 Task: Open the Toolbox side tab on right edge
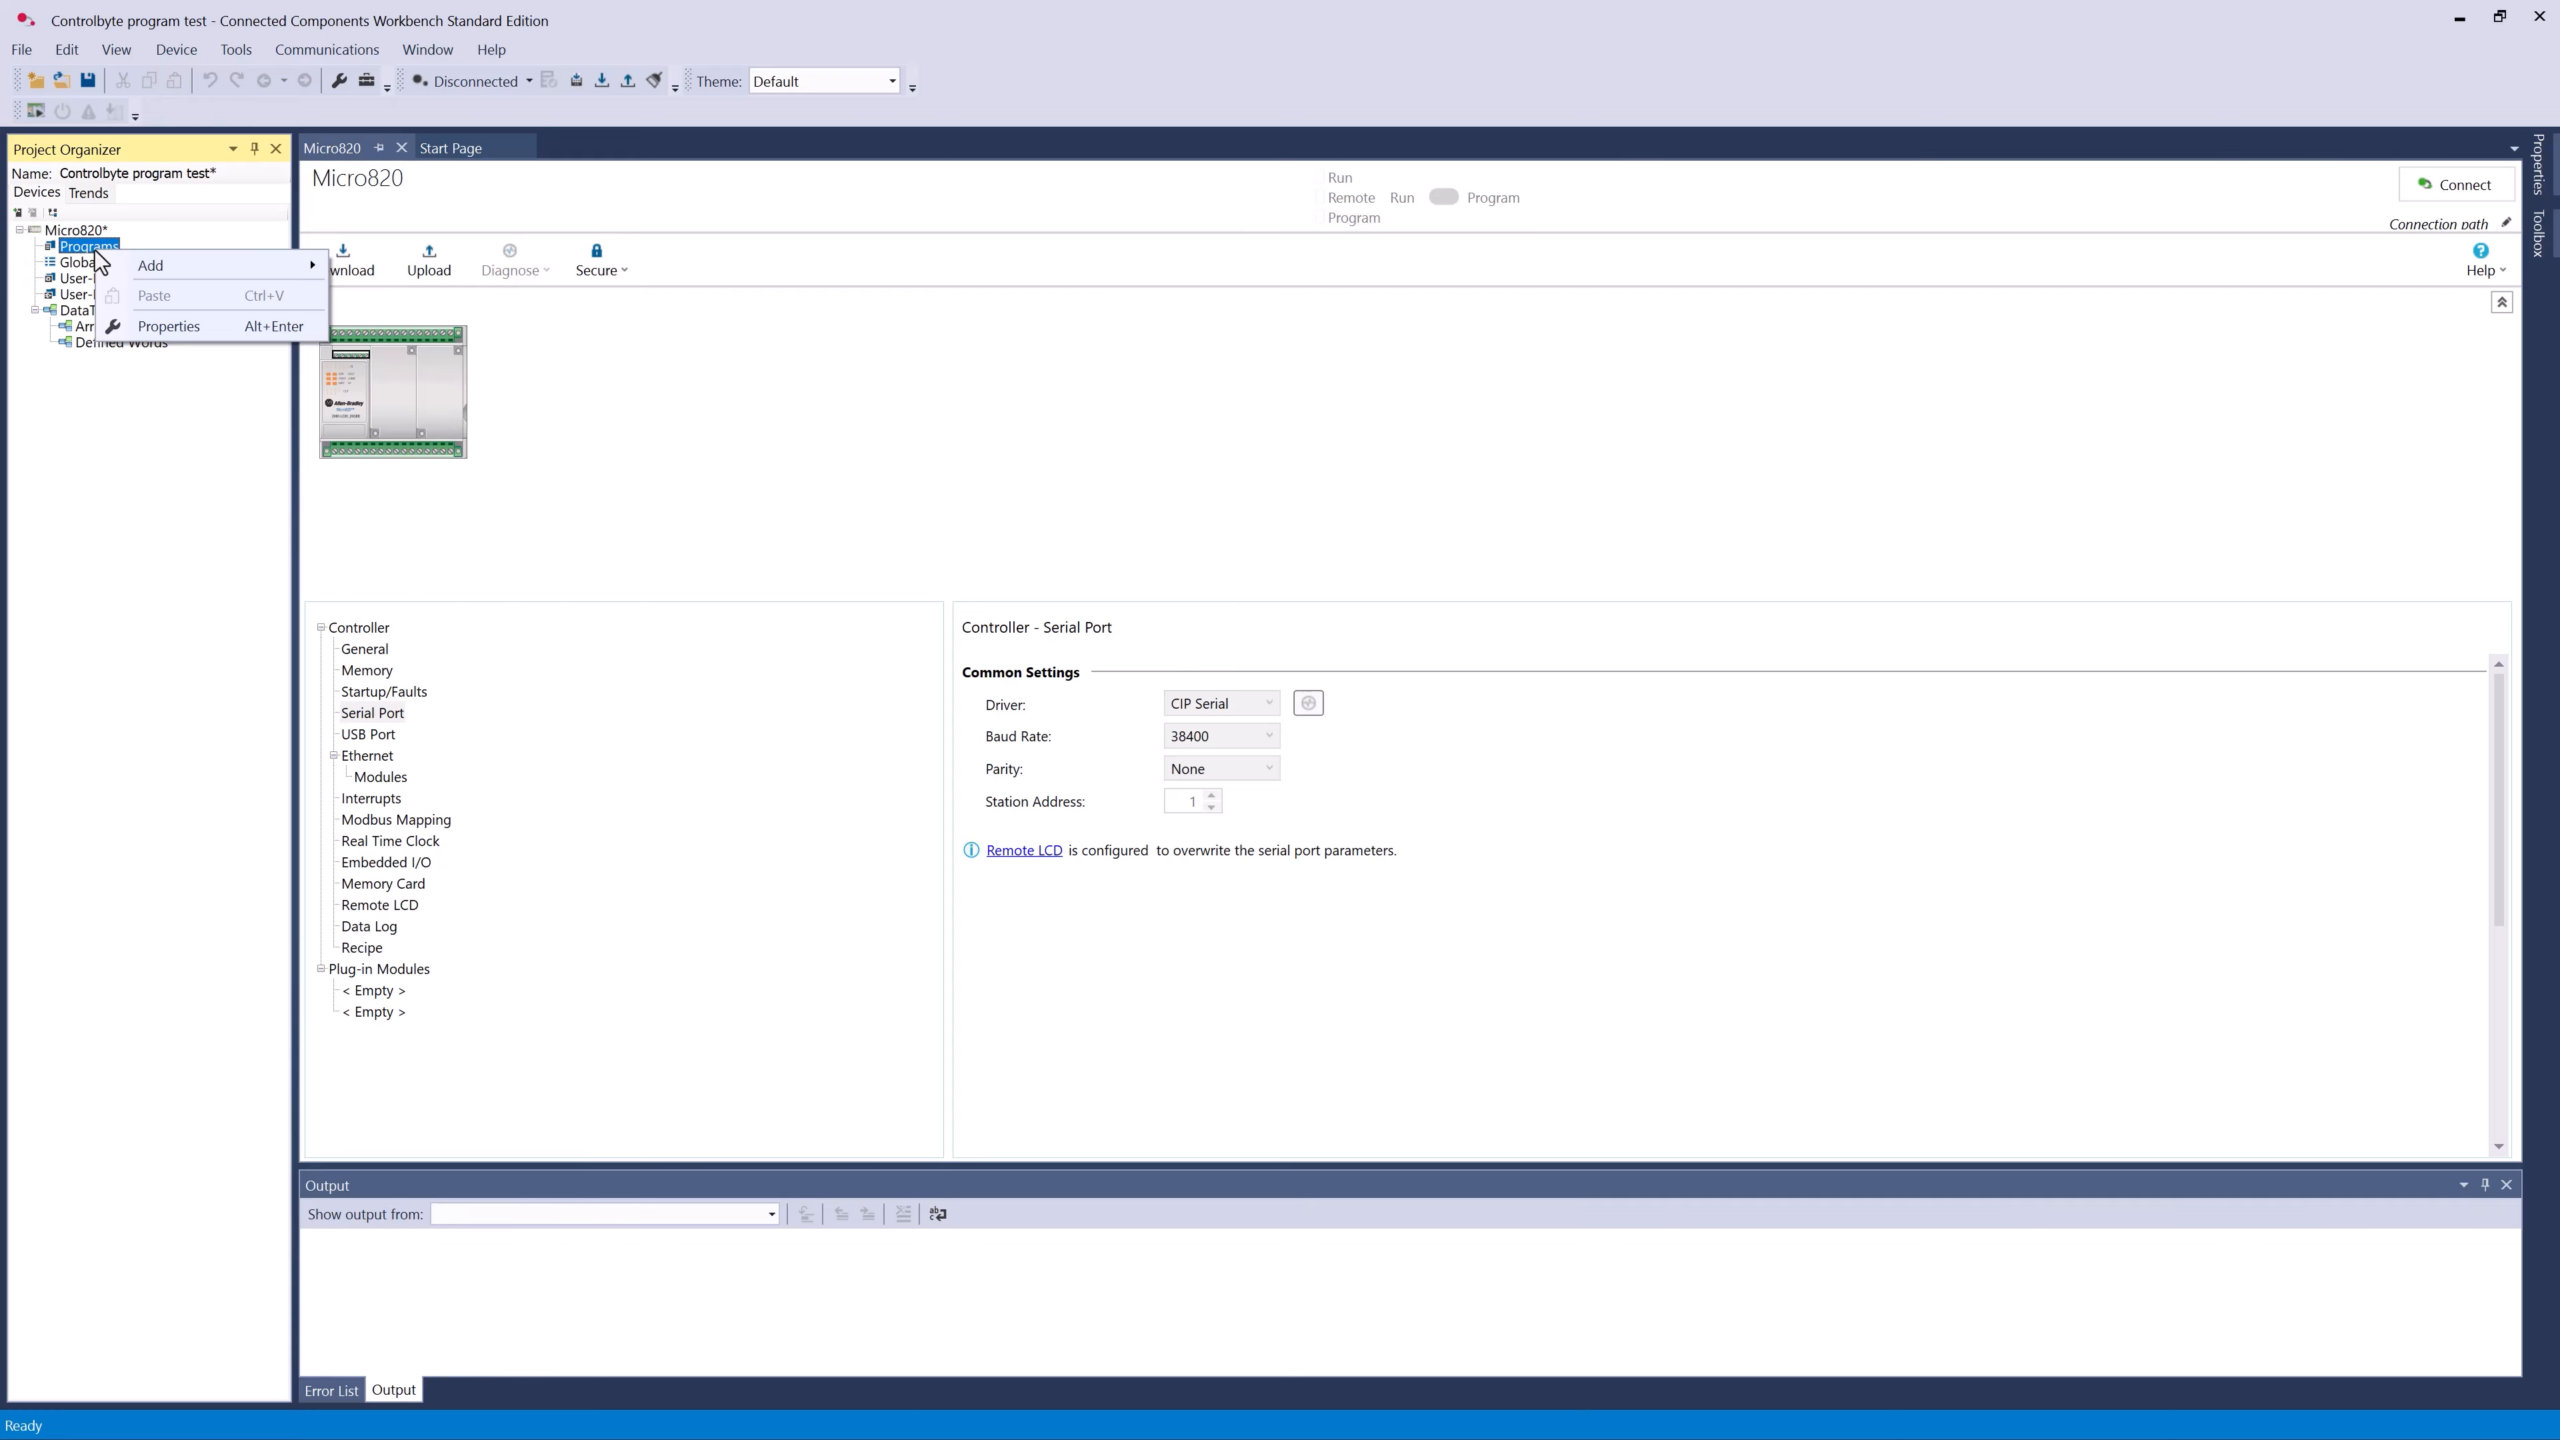(x=2538, y=233)
